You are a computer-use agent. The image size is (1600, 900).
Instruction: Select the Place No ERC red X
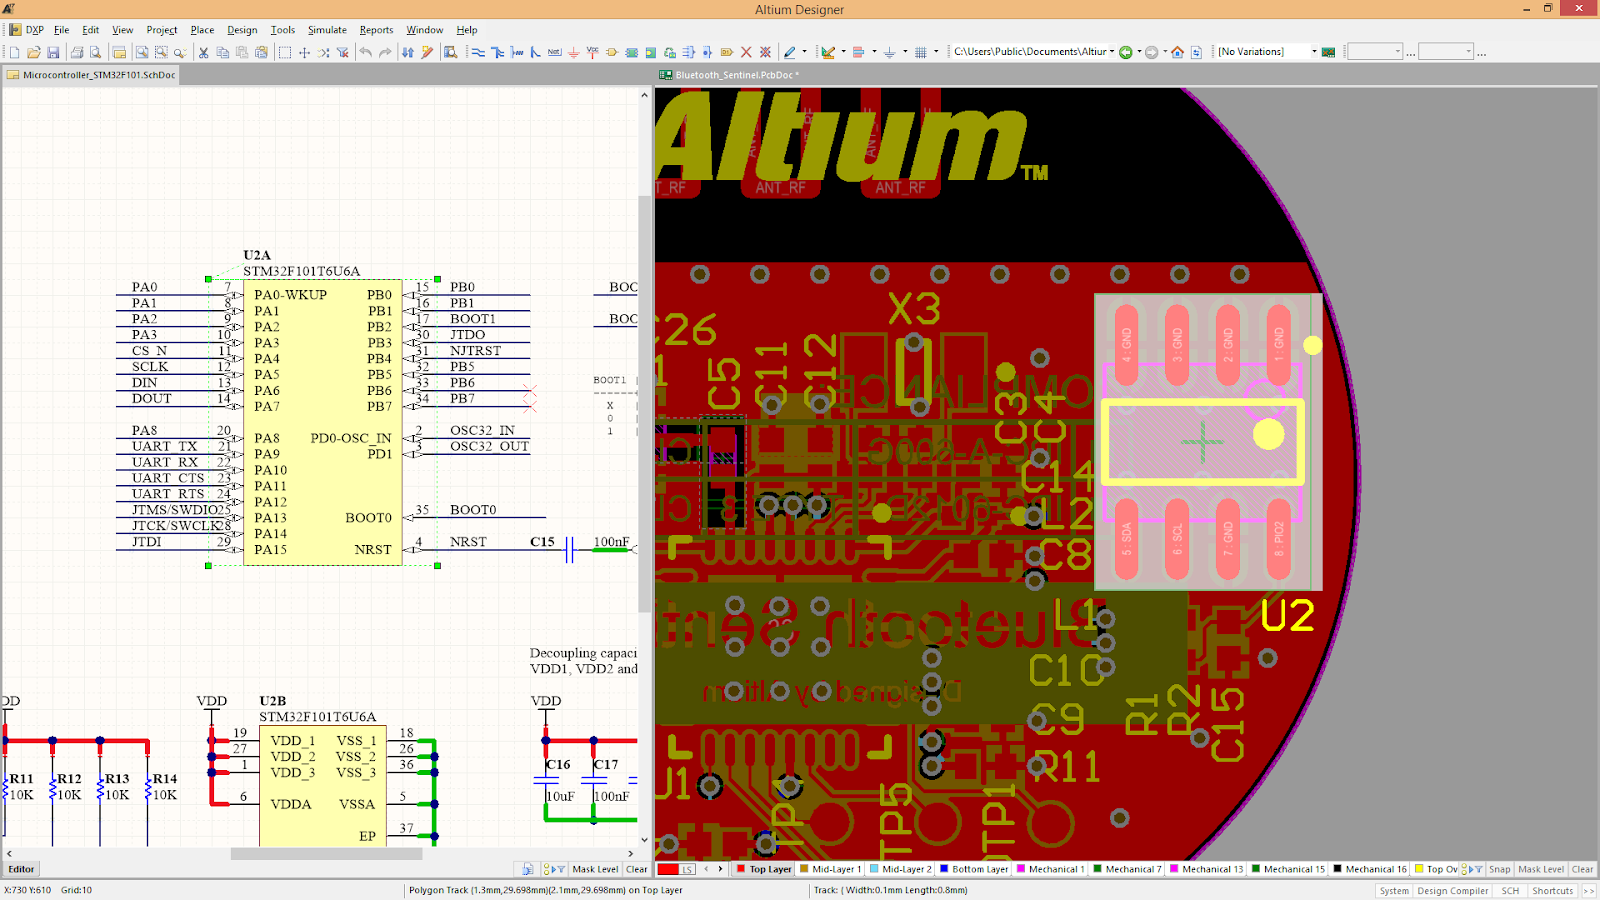(x=746, y=52)
